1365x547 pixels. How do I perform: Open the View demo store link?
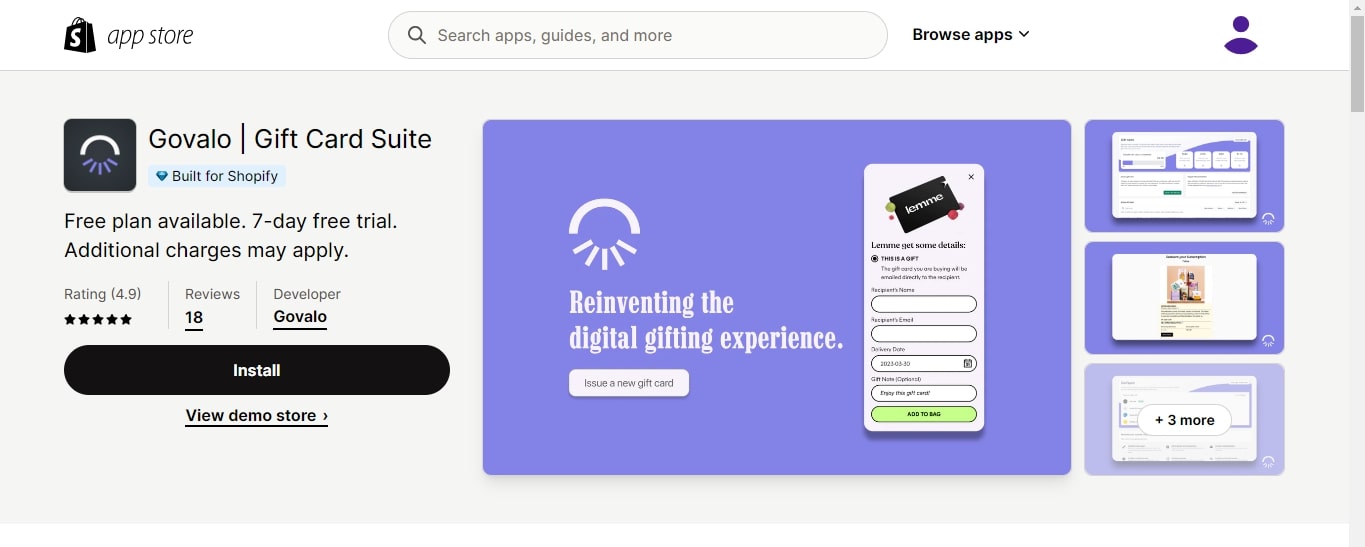point(257,416)
